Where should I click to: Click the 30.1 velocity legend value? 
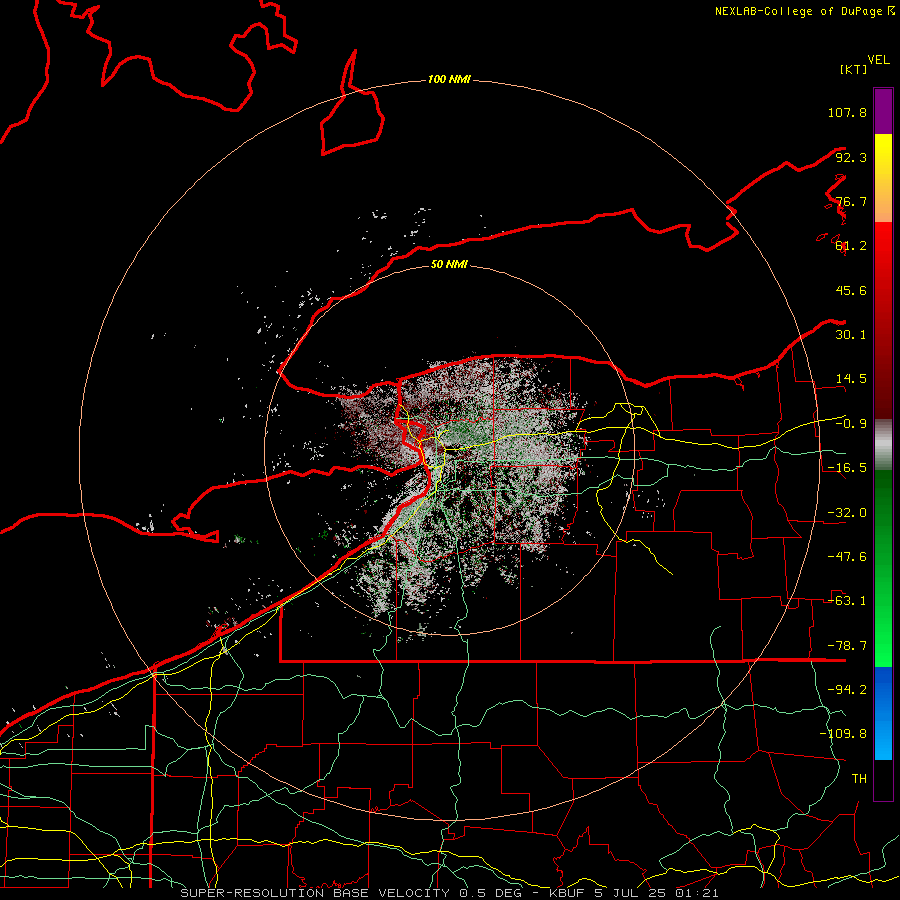coord(851,335)
